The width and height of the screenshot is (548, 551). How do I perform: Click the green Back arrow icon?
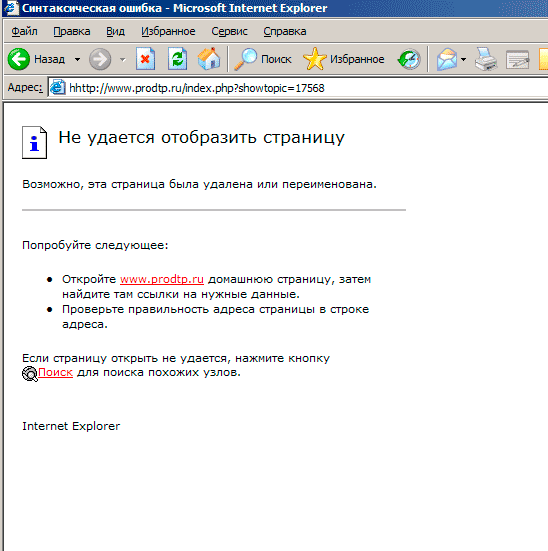[x=19, y=59]
